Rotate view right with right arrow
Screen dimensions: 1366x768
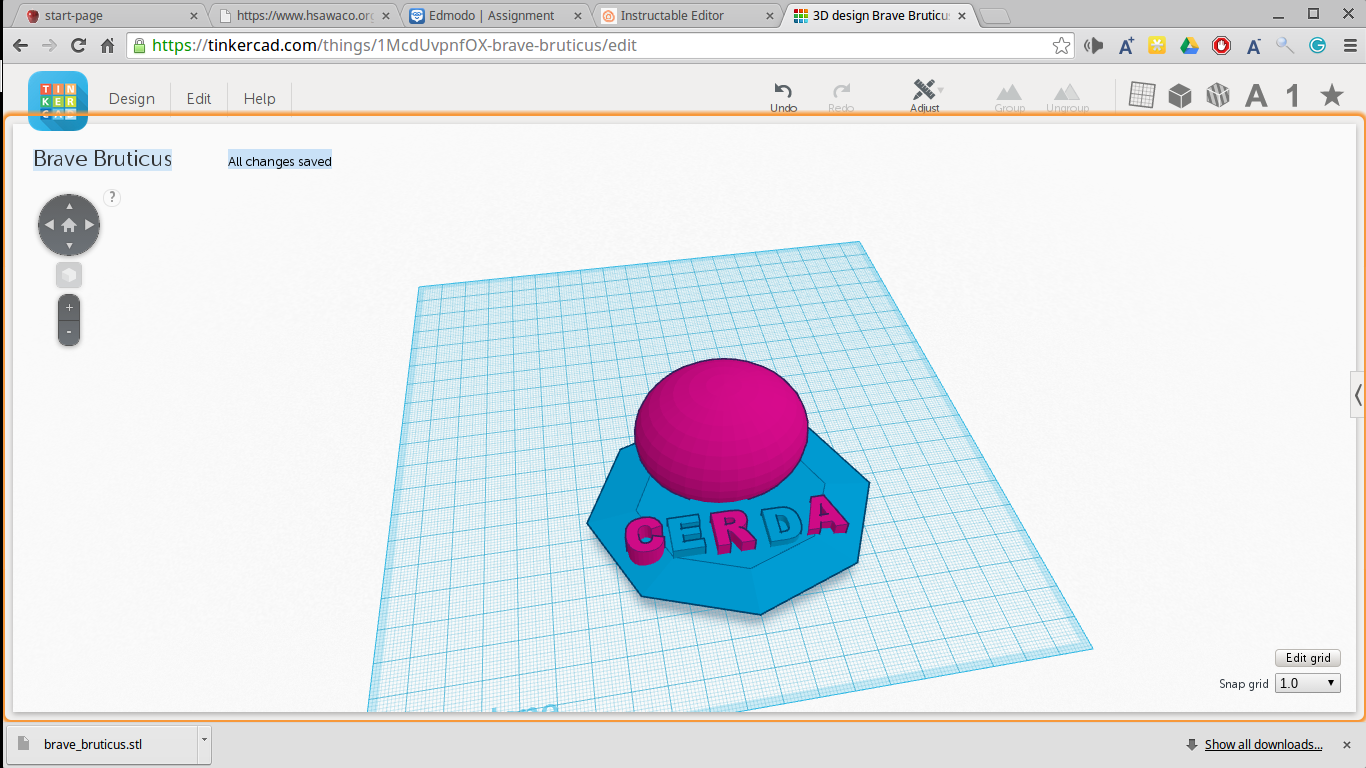click(89, 225)
